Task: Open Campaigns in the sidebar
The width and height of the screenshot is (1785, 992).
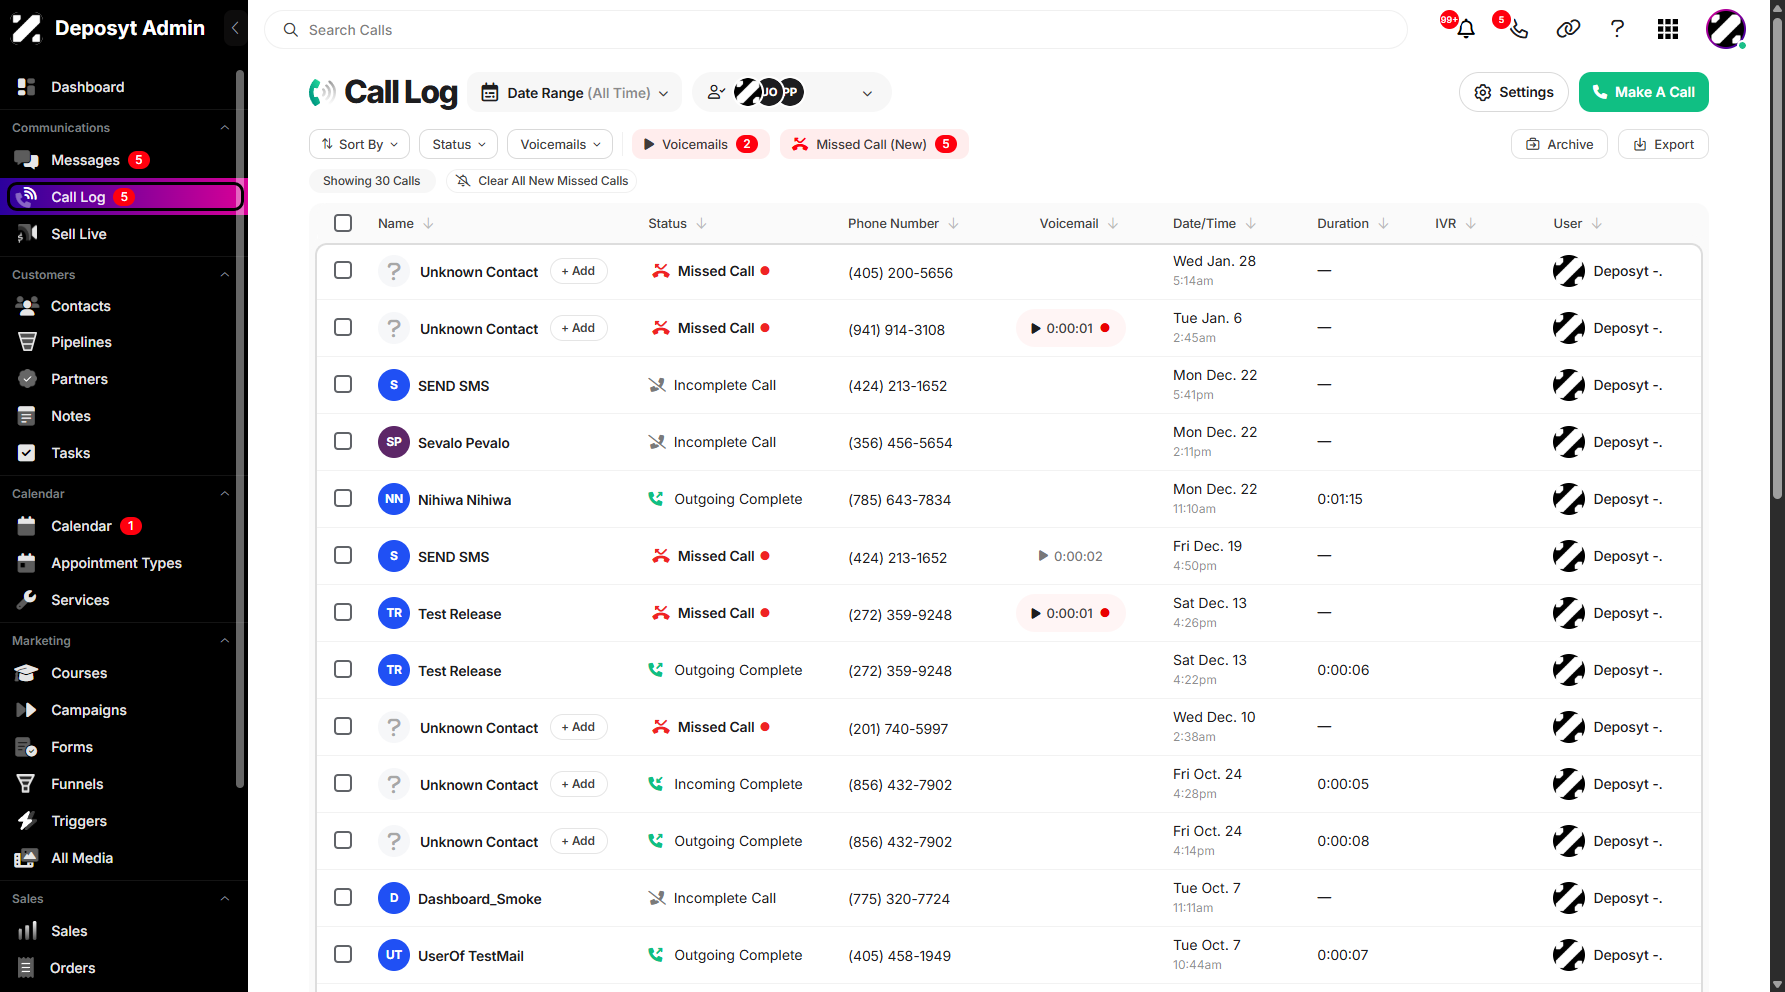Action: coord(88,710)
